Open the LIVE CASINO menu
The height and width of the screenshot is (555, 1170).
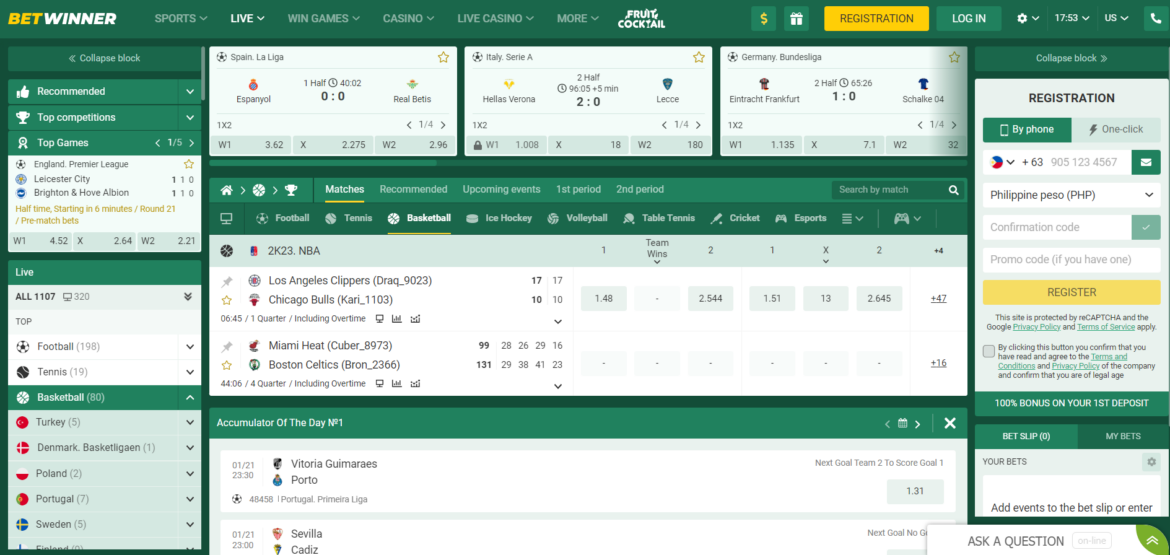(494, 19)
